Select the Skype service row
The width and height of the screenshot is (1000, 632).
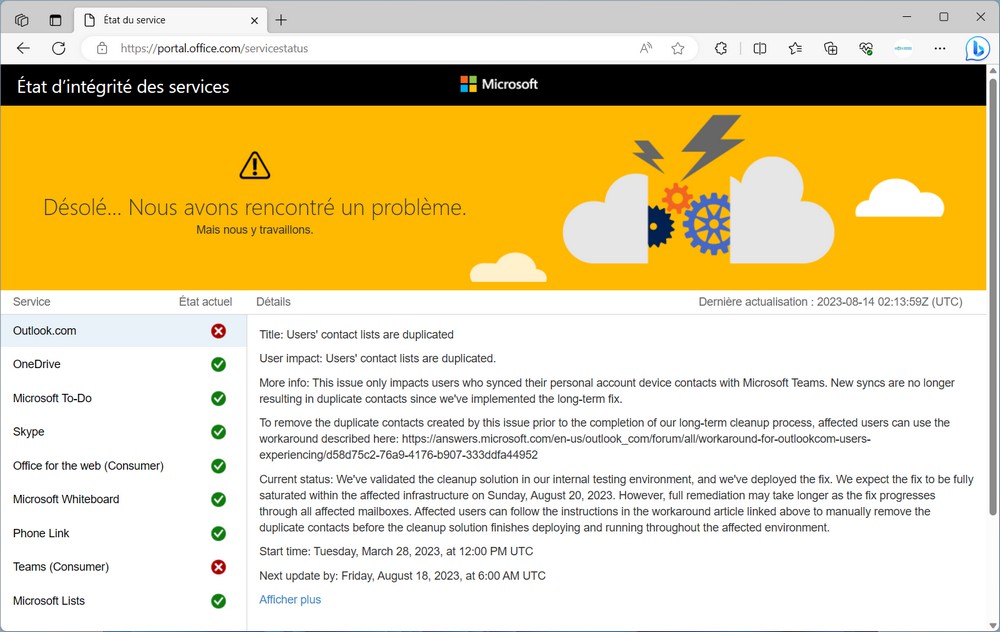[x=123, y=432]
